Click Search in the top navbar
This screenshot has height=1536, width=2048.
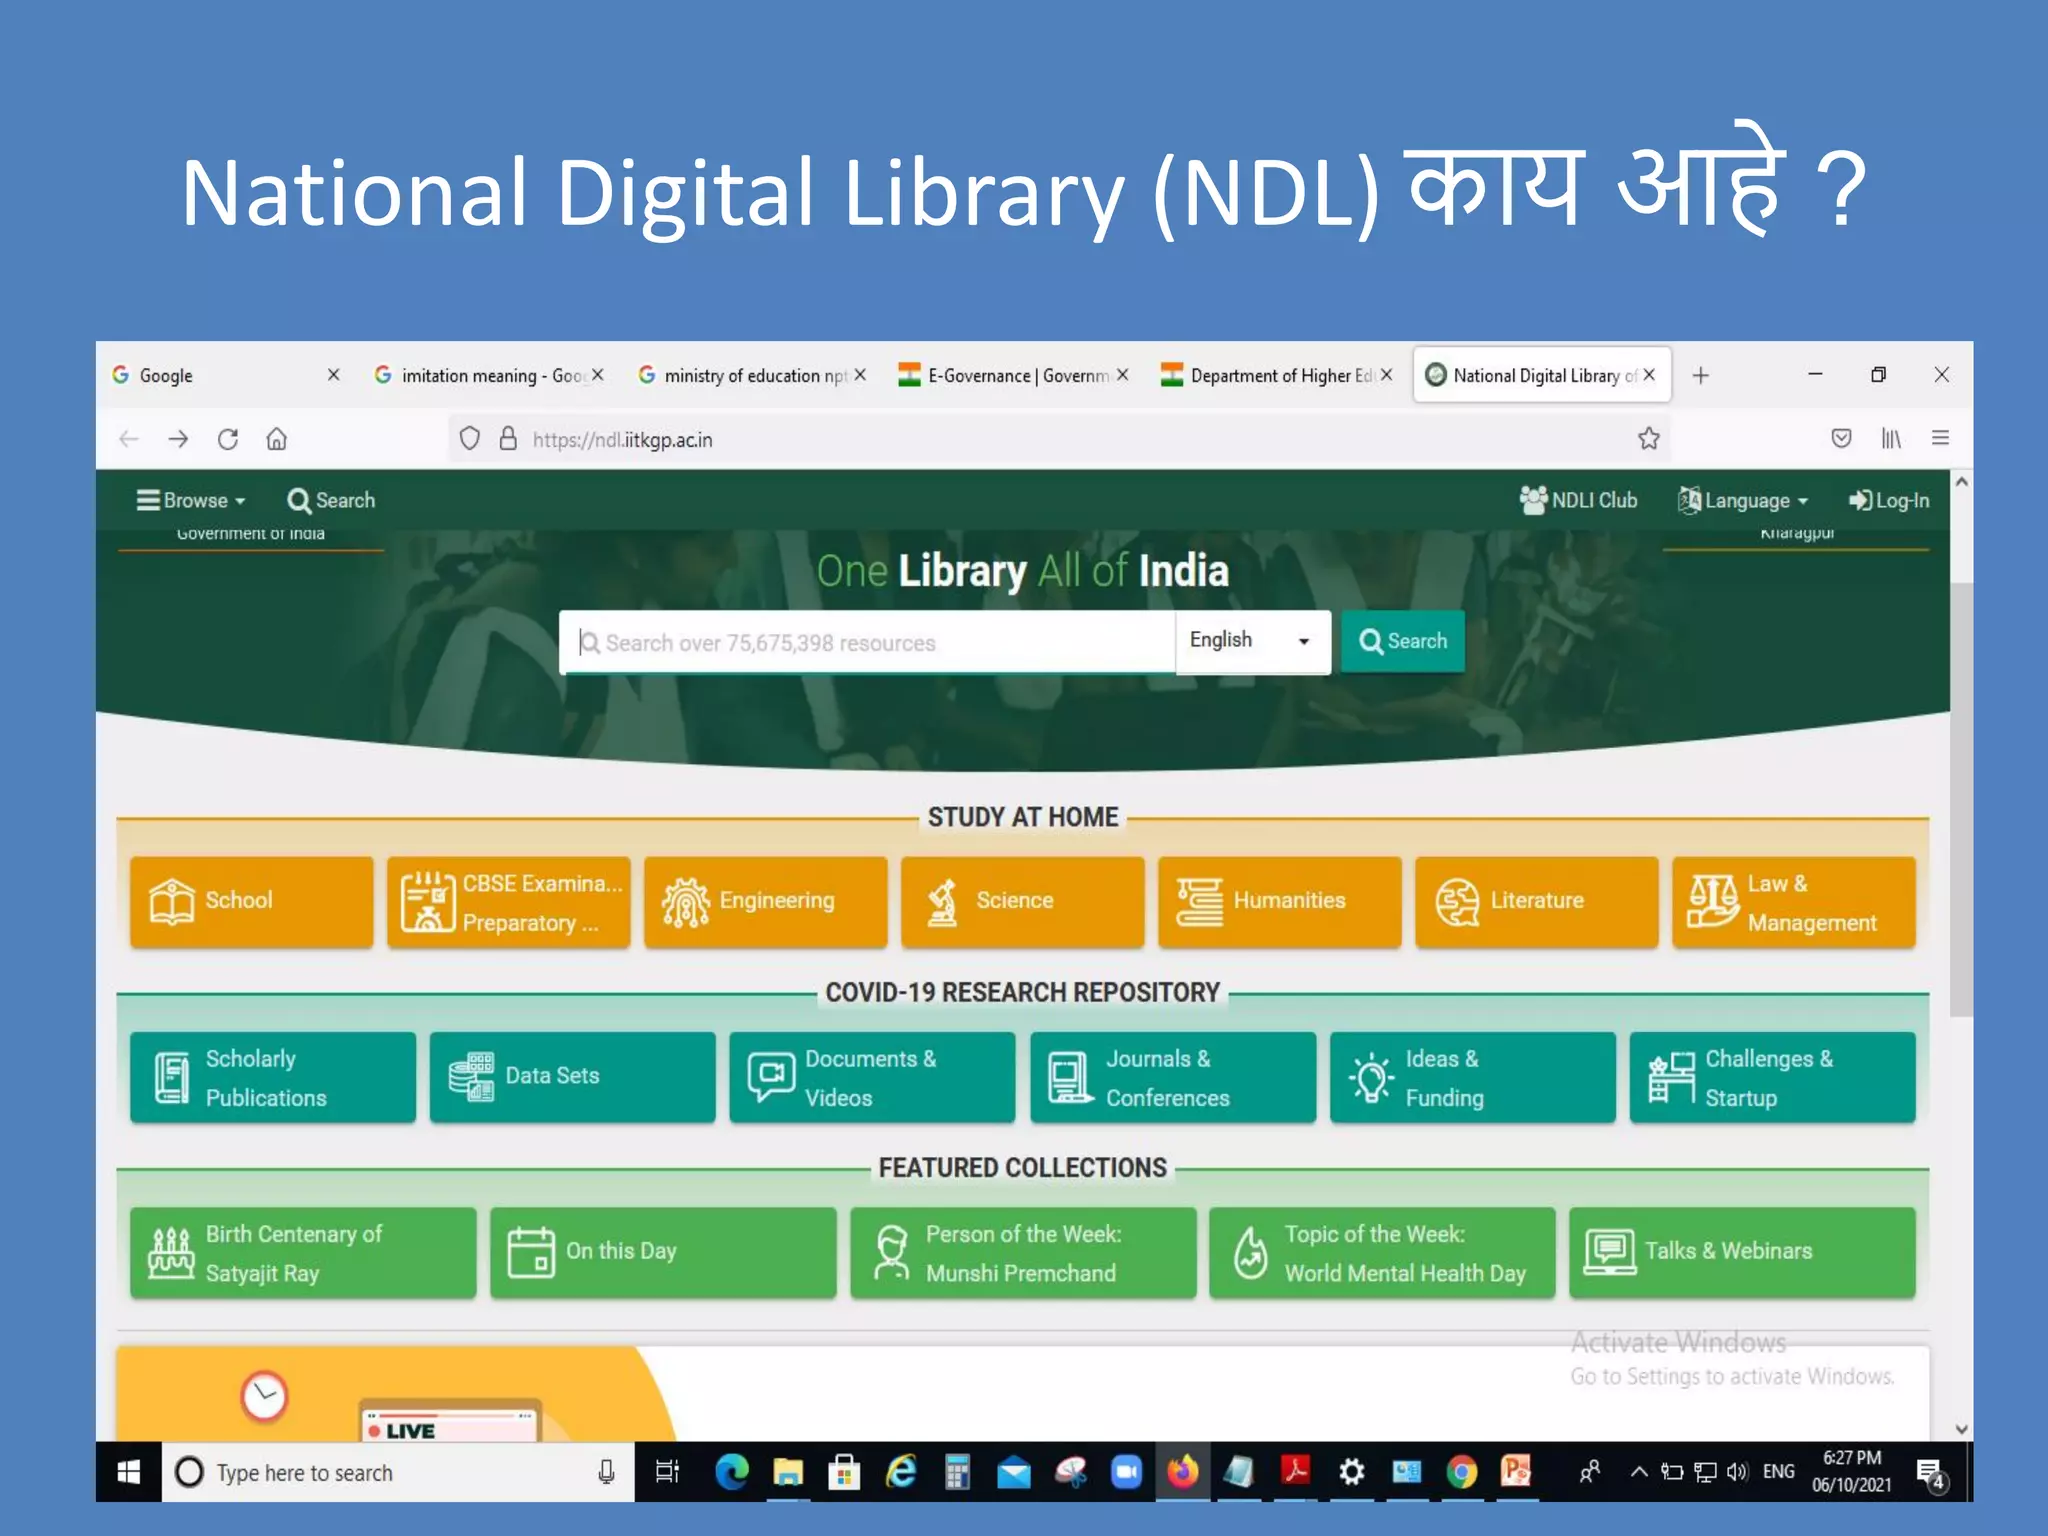pyautogui.click(x=331, y=500)
